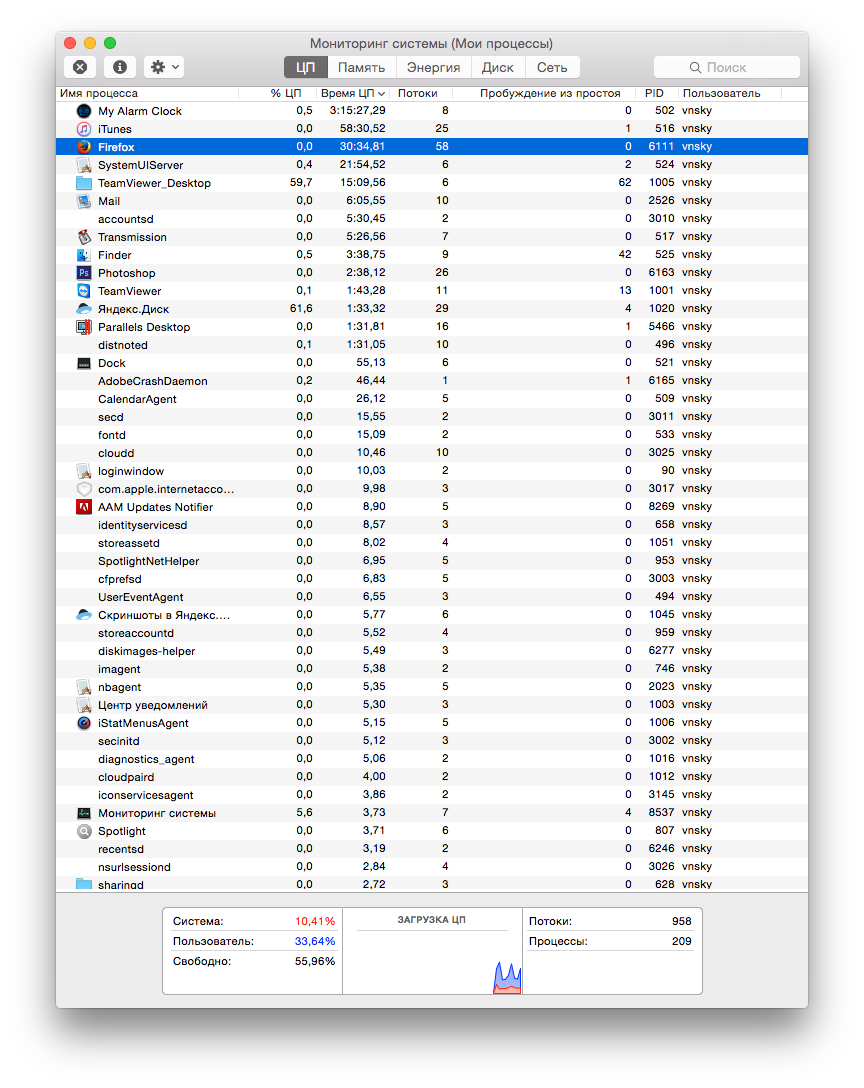Select the AdobeCrashDaemon process row
864x1088 pixels.
click(x=432, y=382)
